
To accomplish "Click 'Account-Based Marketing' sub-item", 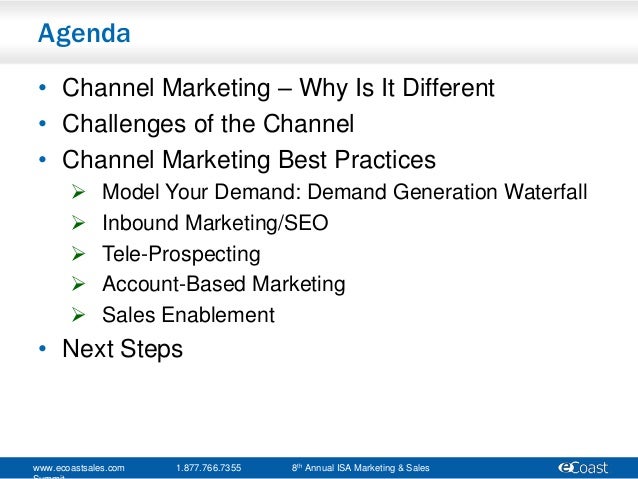I will tap(224, 284).
